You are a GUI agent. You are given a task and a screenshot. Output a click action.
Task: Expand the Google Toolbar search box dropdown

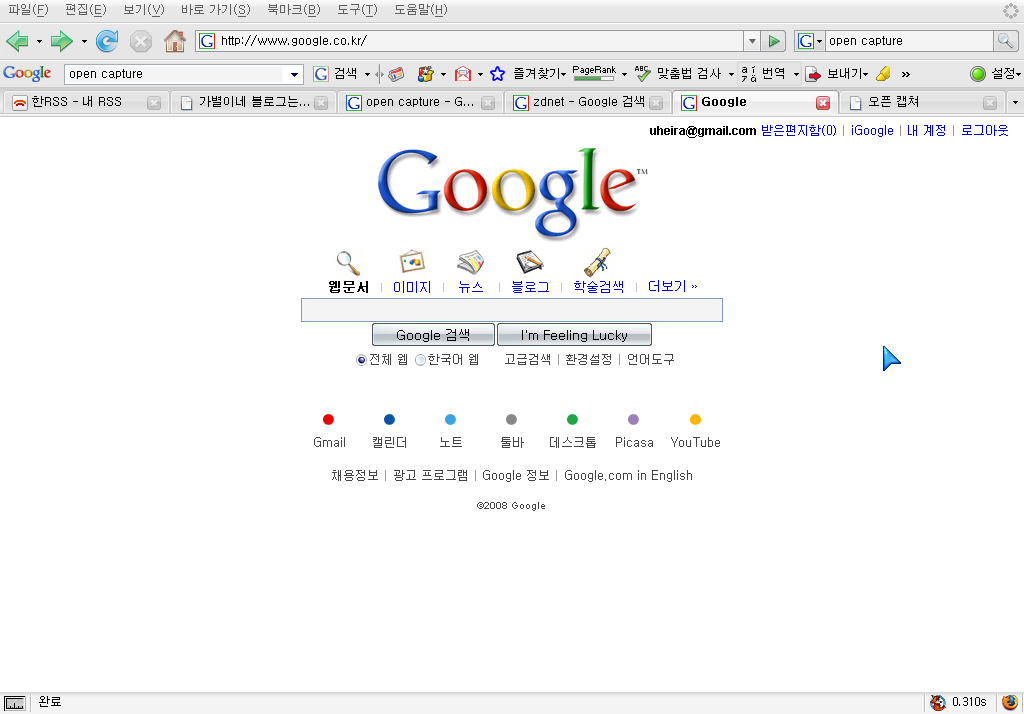pyautogui.click(x=295, y=74)
